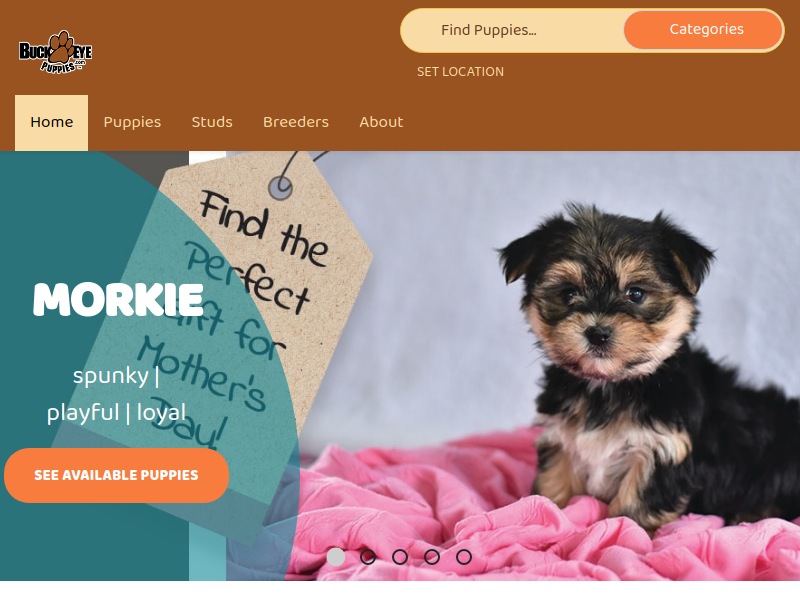The height and width of the screenshot is (600, 800).
Task: Show the fourth carousel slide dot
Action: pyautogui.click(x=432, y=557)
